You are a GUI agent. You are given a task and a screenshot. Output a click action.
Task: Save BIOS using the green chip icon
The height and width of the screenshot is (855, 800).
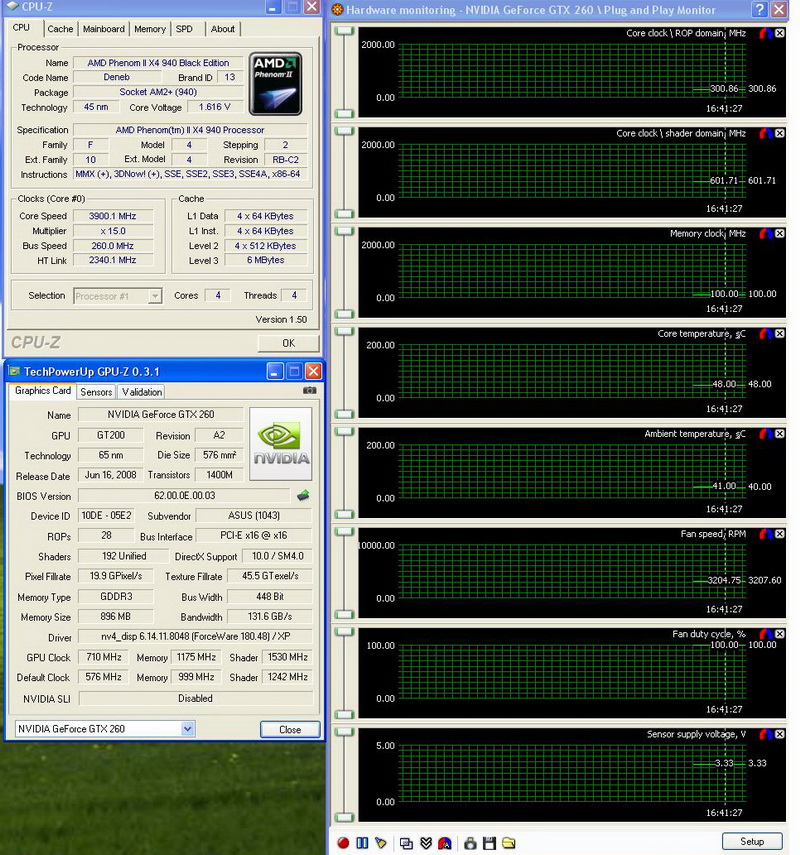point(303,495)
